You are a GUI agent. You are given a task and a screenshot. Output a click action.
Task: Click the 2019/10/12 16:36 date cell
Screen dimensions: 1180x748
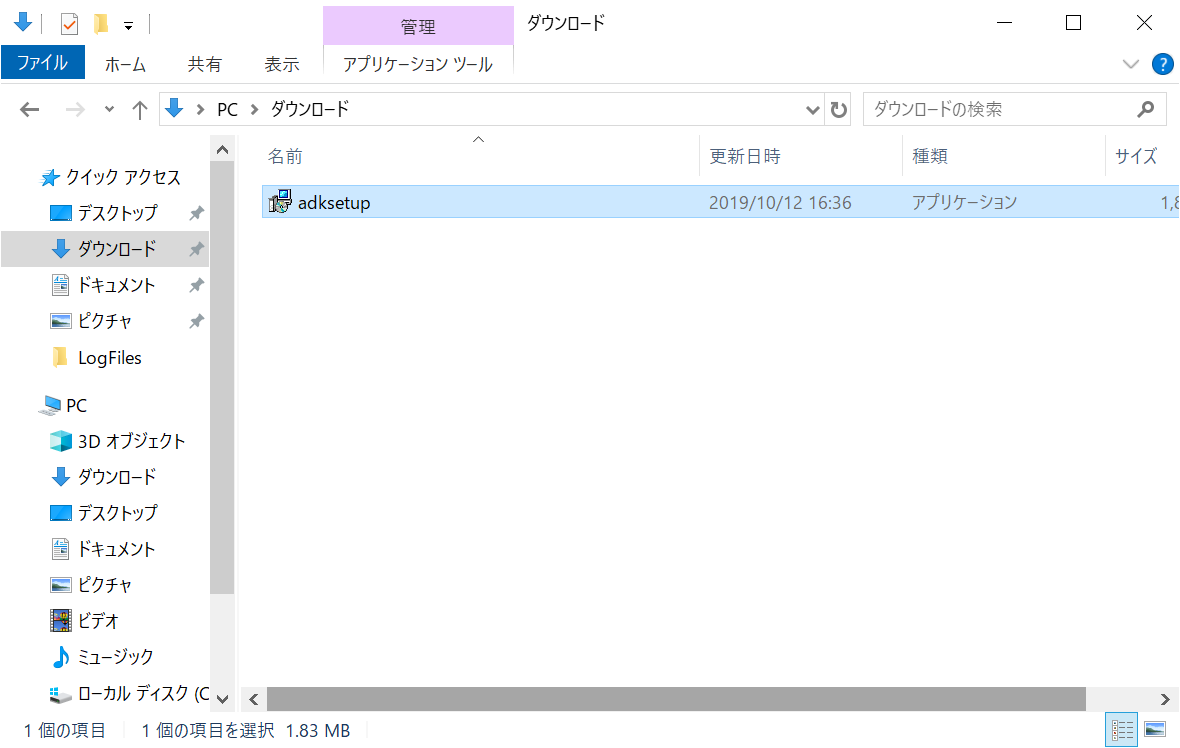780,202
